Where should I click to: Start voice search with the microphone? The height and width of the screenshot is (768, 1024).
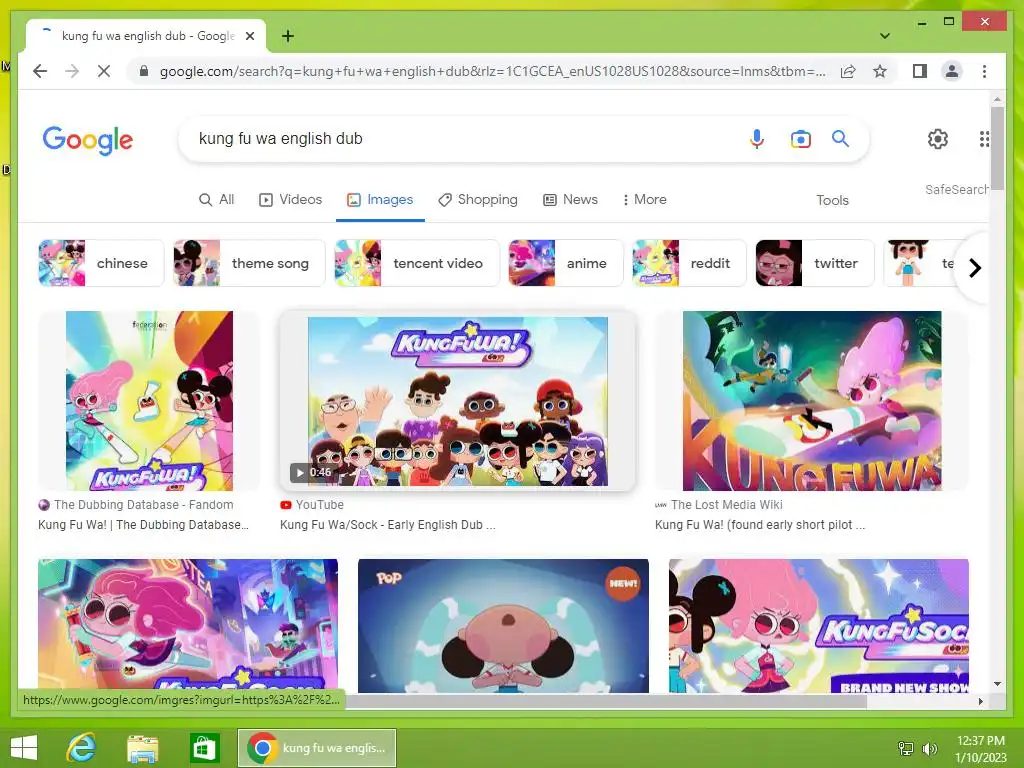[756, 138]
